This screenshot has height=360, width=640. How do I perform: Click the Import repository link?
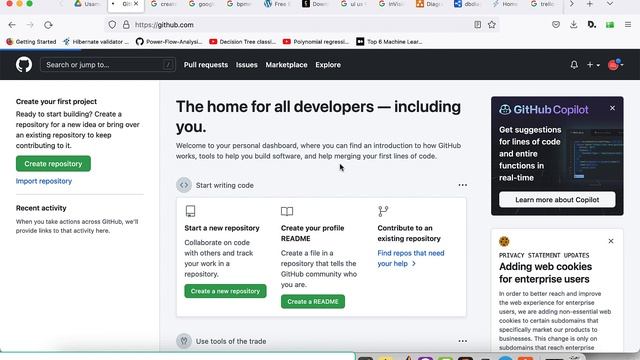[x=44, y=181]
